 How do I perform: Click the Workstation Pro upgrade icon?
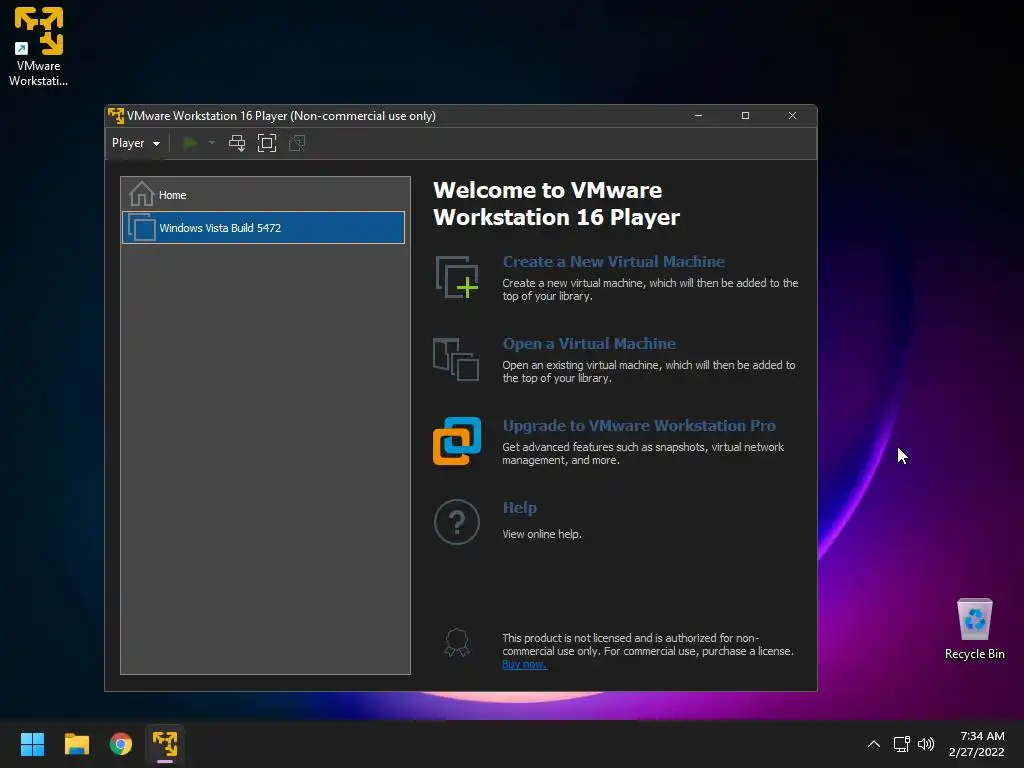[457, 441]
